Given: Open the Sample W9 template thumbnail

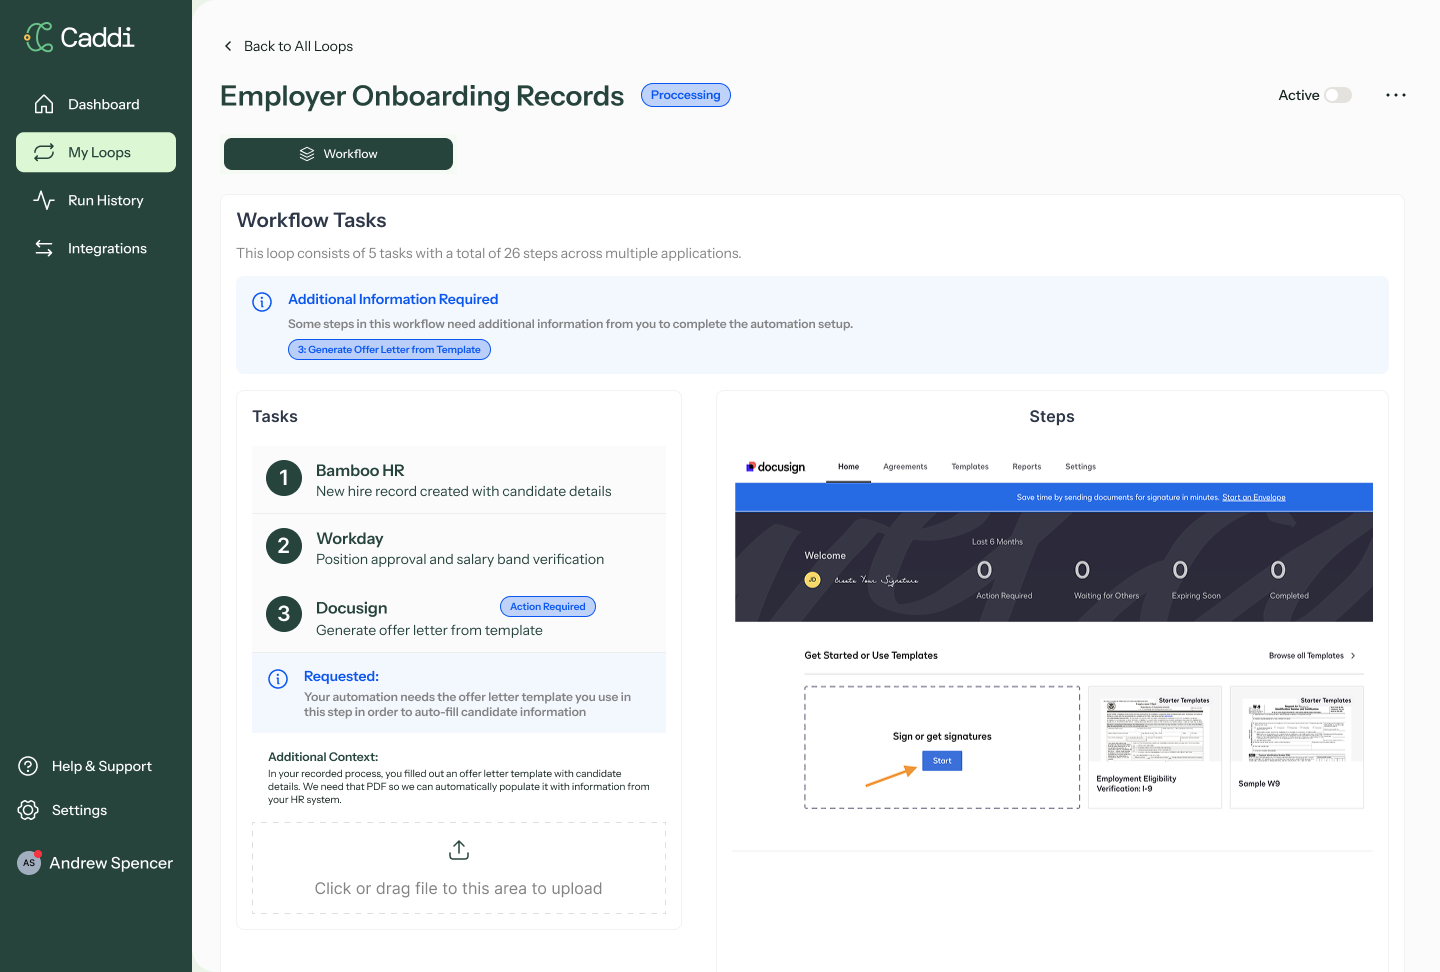Looking at the screenshot, I should pos(1297,747).
